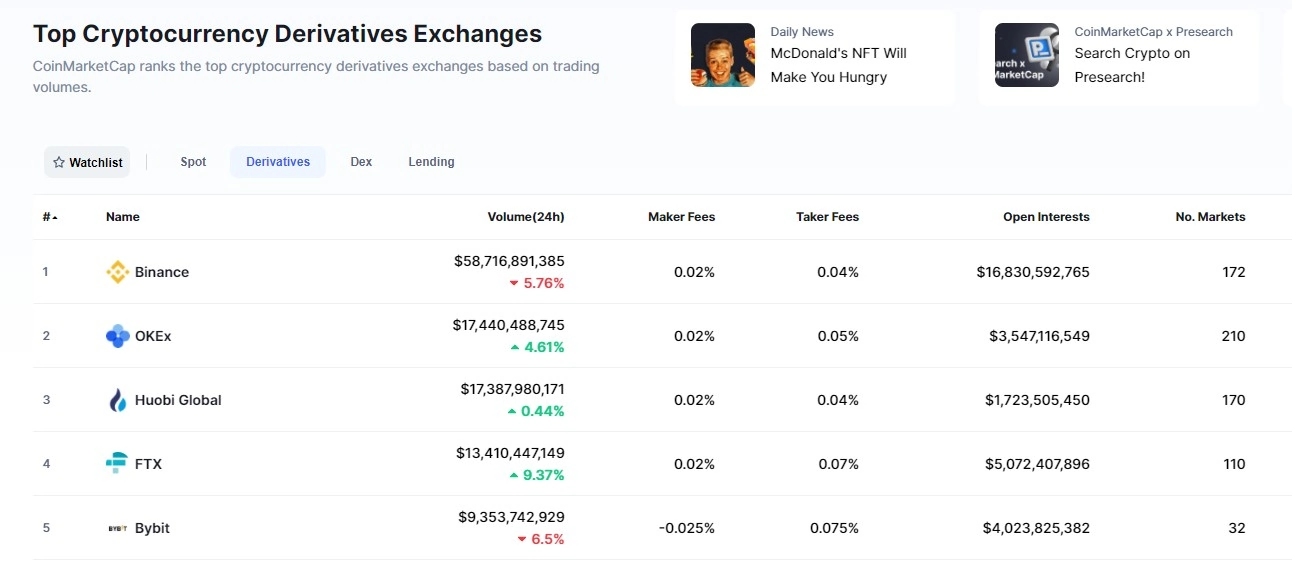Viewport: 1292px width, 561px height.
Task: Open Bybit exchange name link
Action: (x=152, y=528)
